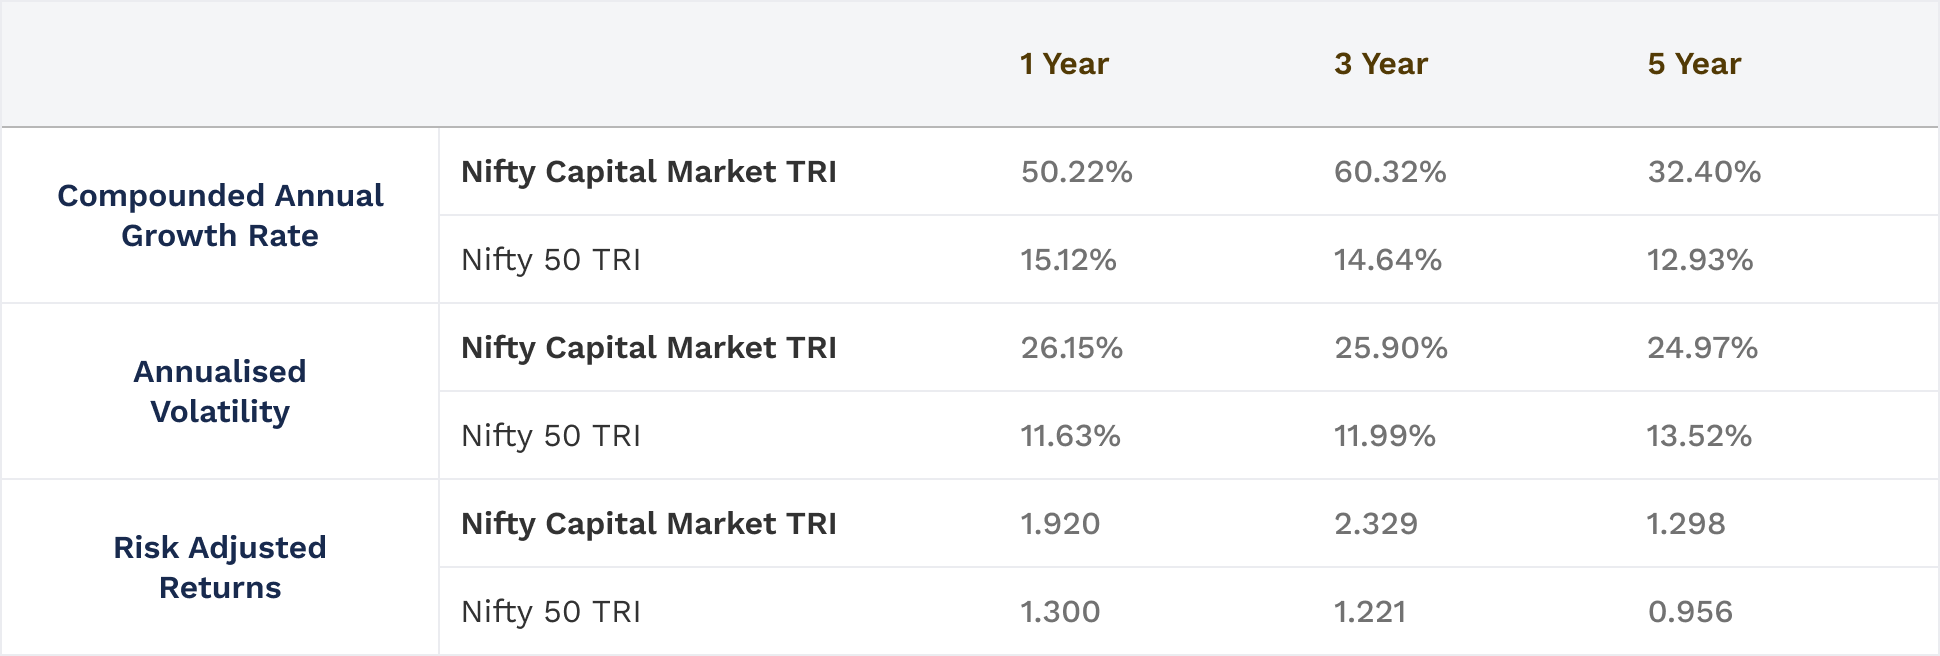The image size is (1940, 656).
Task: Click the 32.40% five-year CAGR value
Action: (1704, 172)
